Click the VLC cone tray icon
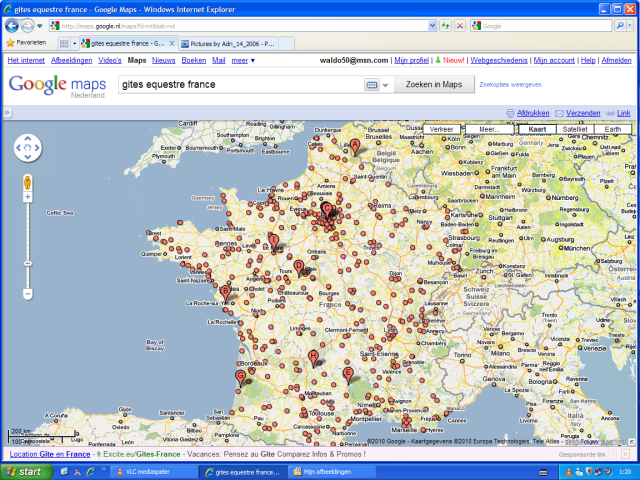640x480 pixels. coord(569,472)
